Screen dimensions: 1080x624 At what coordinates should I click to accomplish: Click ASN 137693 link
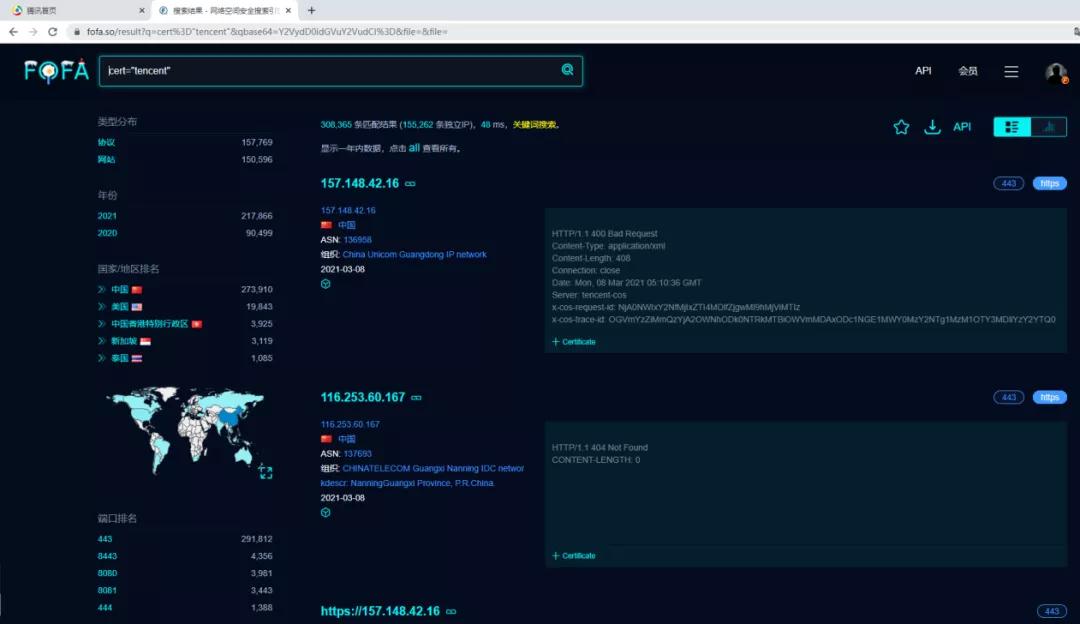357,454
